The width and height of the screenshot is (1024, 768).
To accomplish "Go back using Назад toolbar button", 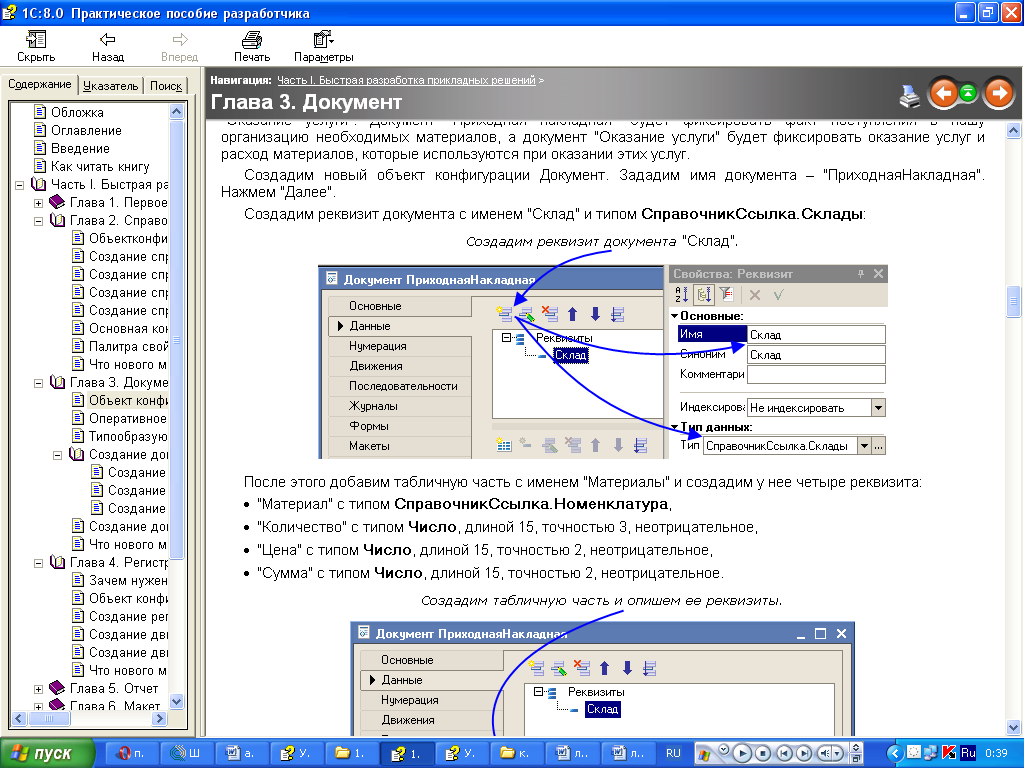I will [107, 46].
